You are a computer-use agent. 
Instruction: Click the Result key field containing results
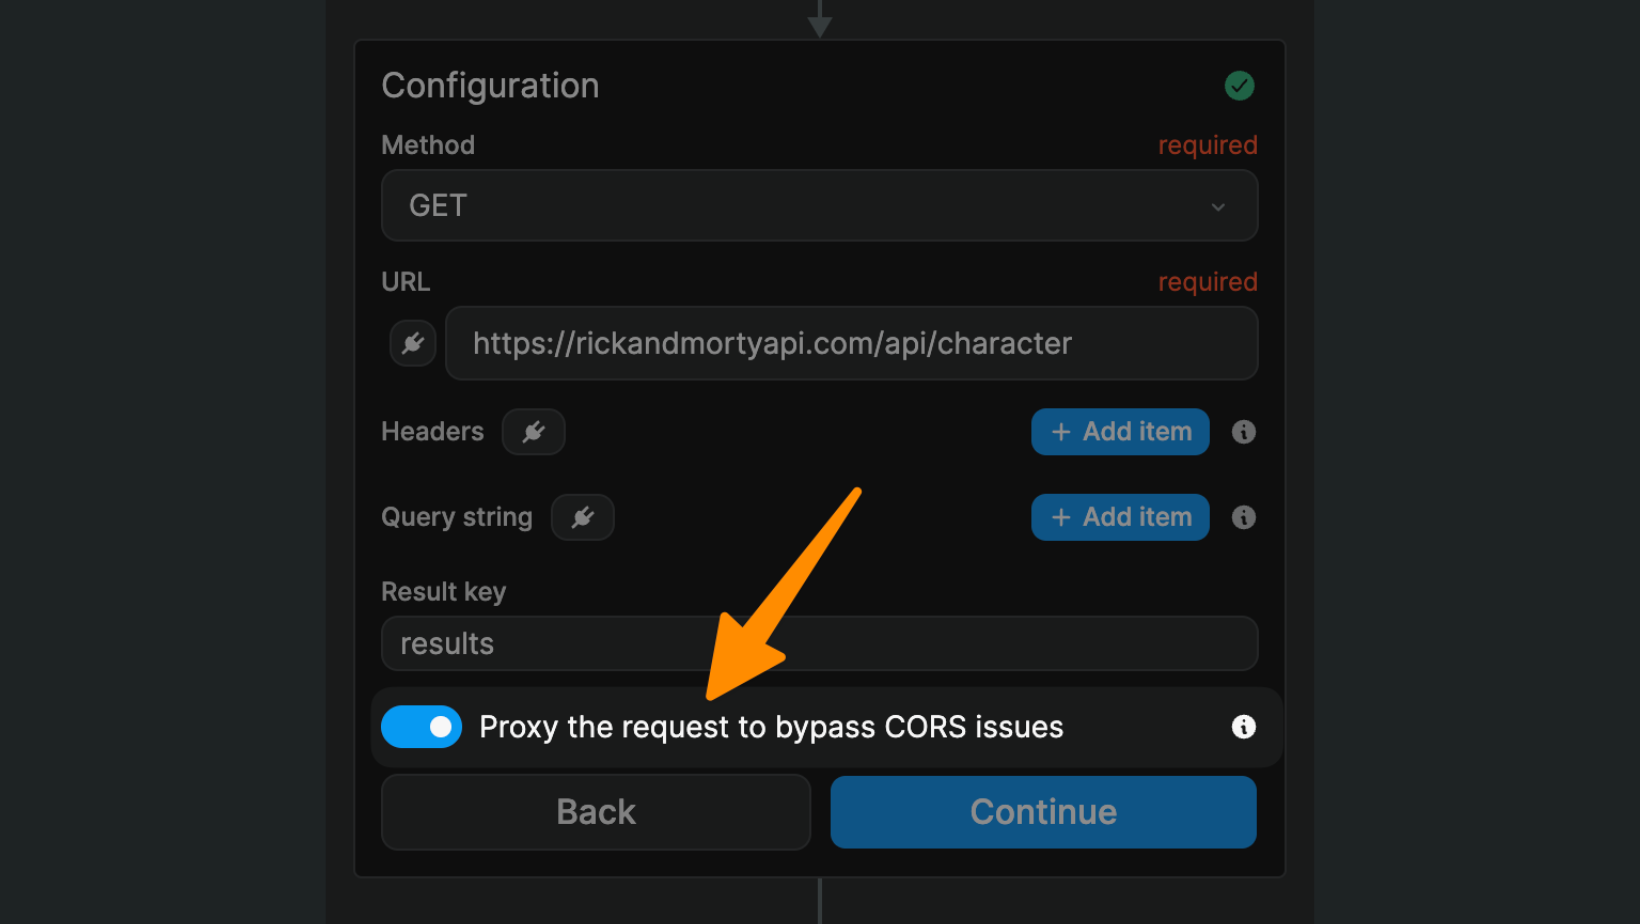point(818,643)
